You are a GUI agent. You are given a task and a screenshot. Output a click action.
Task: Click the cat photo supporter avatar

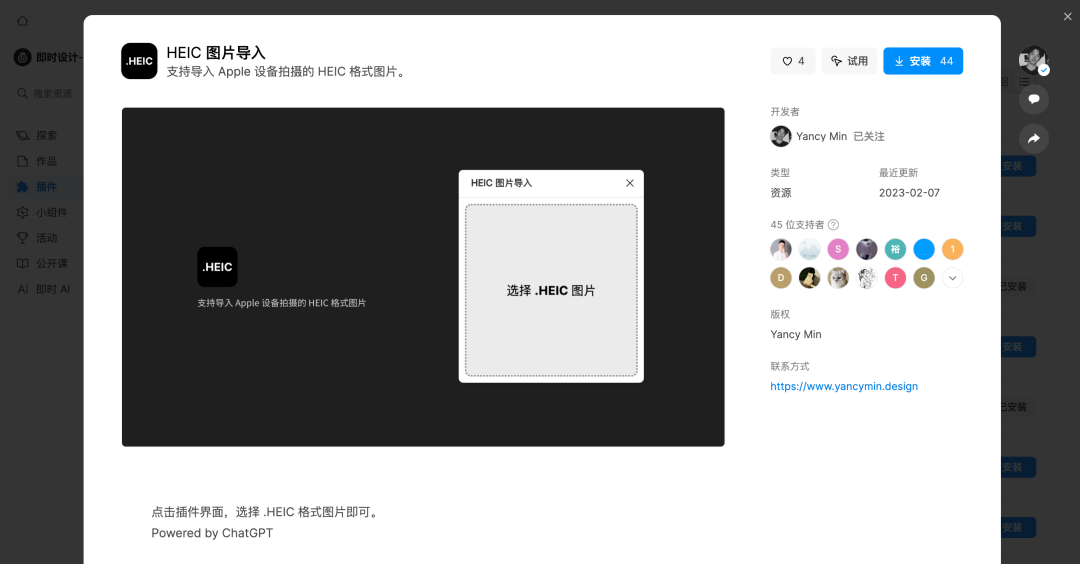click(838, 278)
